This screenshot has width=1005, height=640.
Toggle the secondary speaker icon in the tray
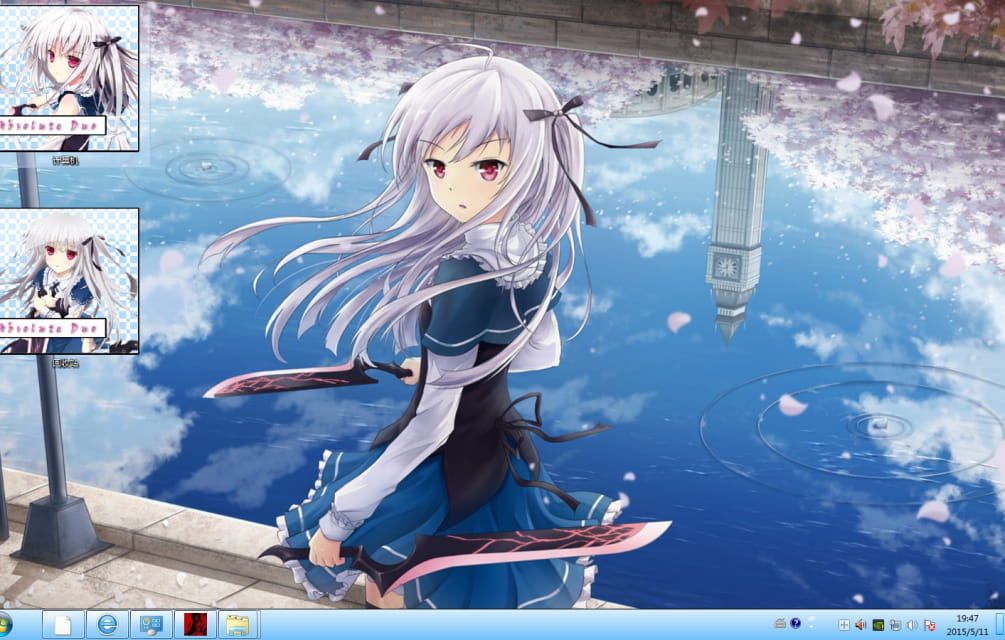911,624
